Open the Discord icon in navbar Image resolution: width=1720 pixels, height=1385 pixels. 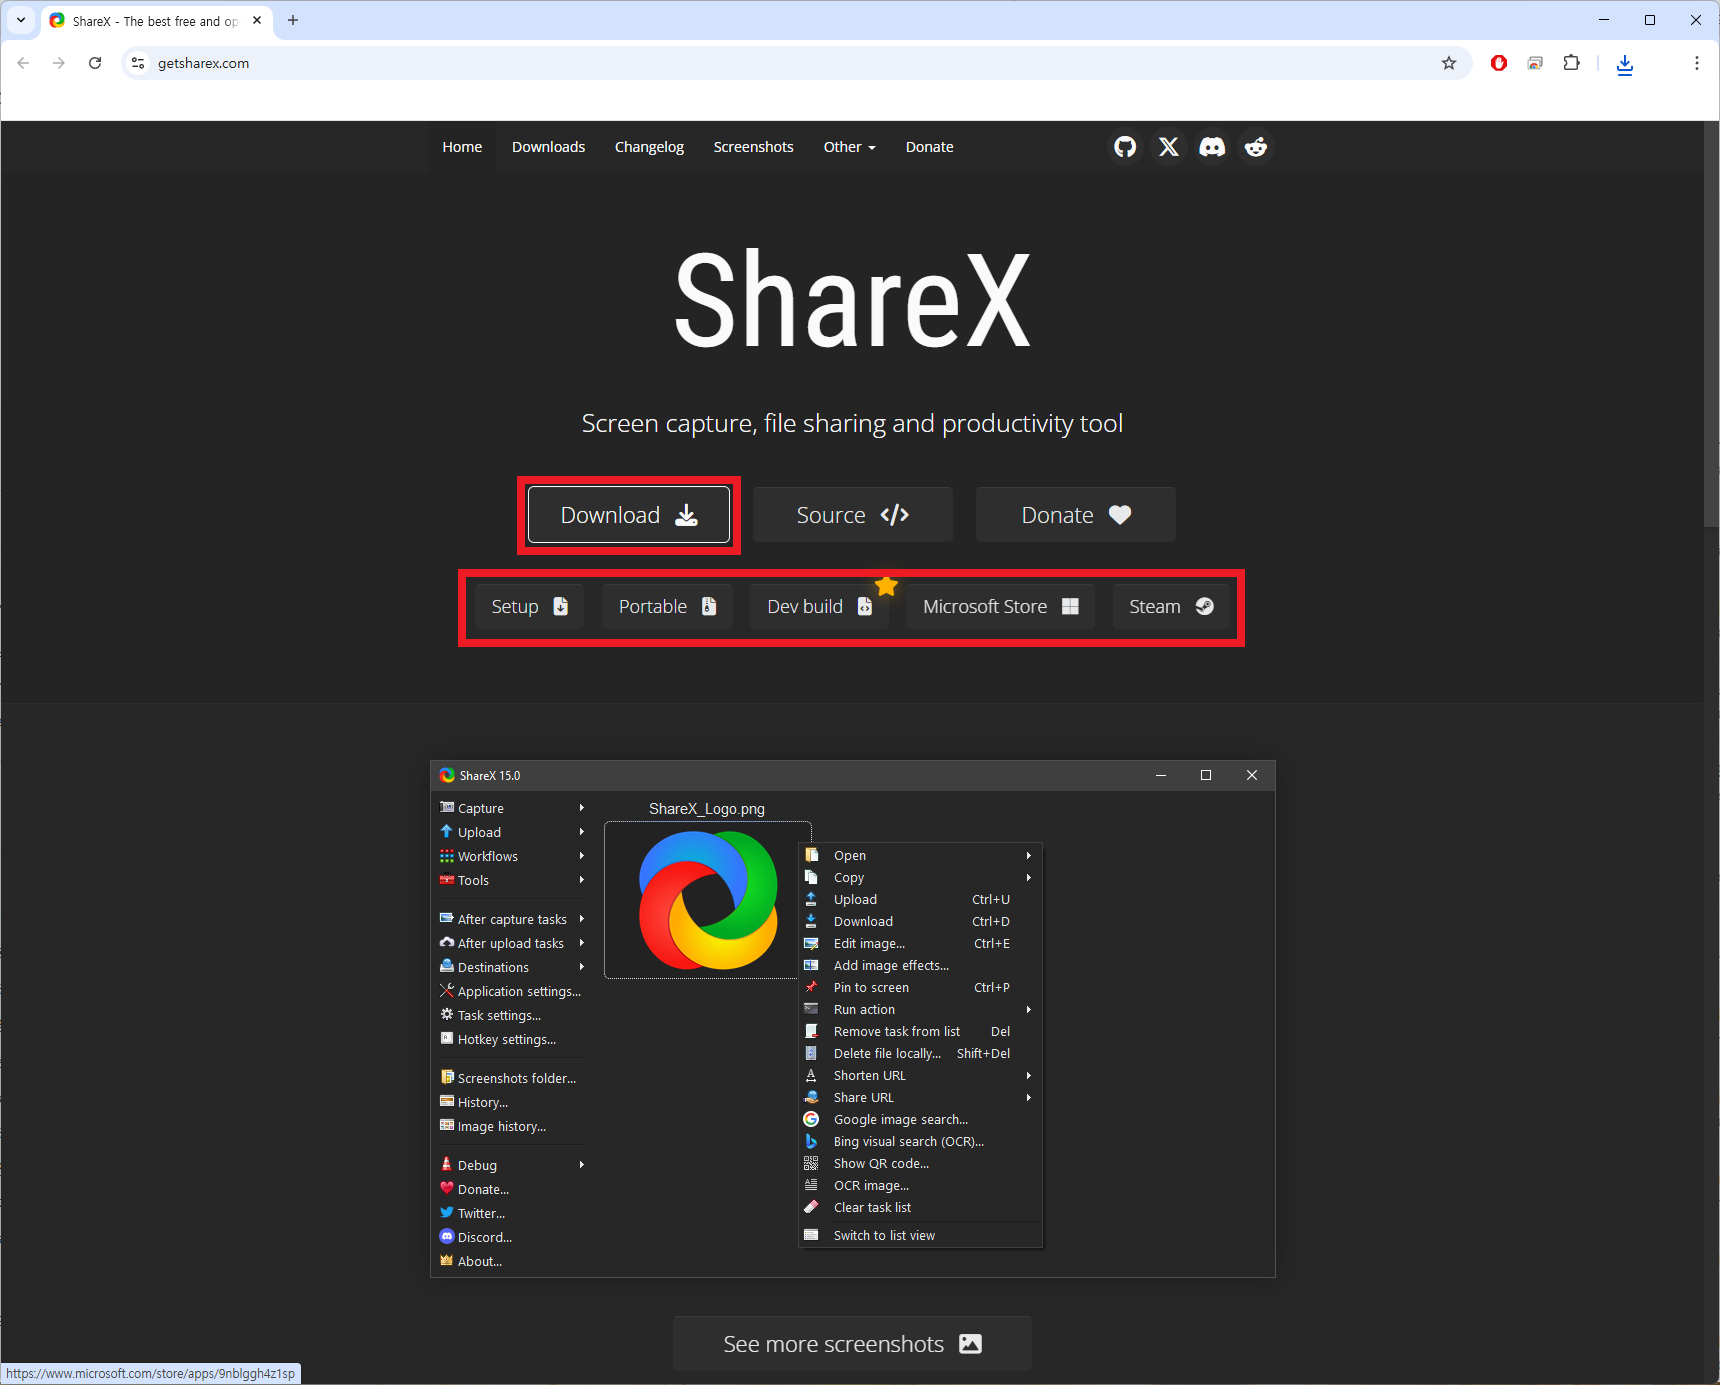pos(1212,147)
